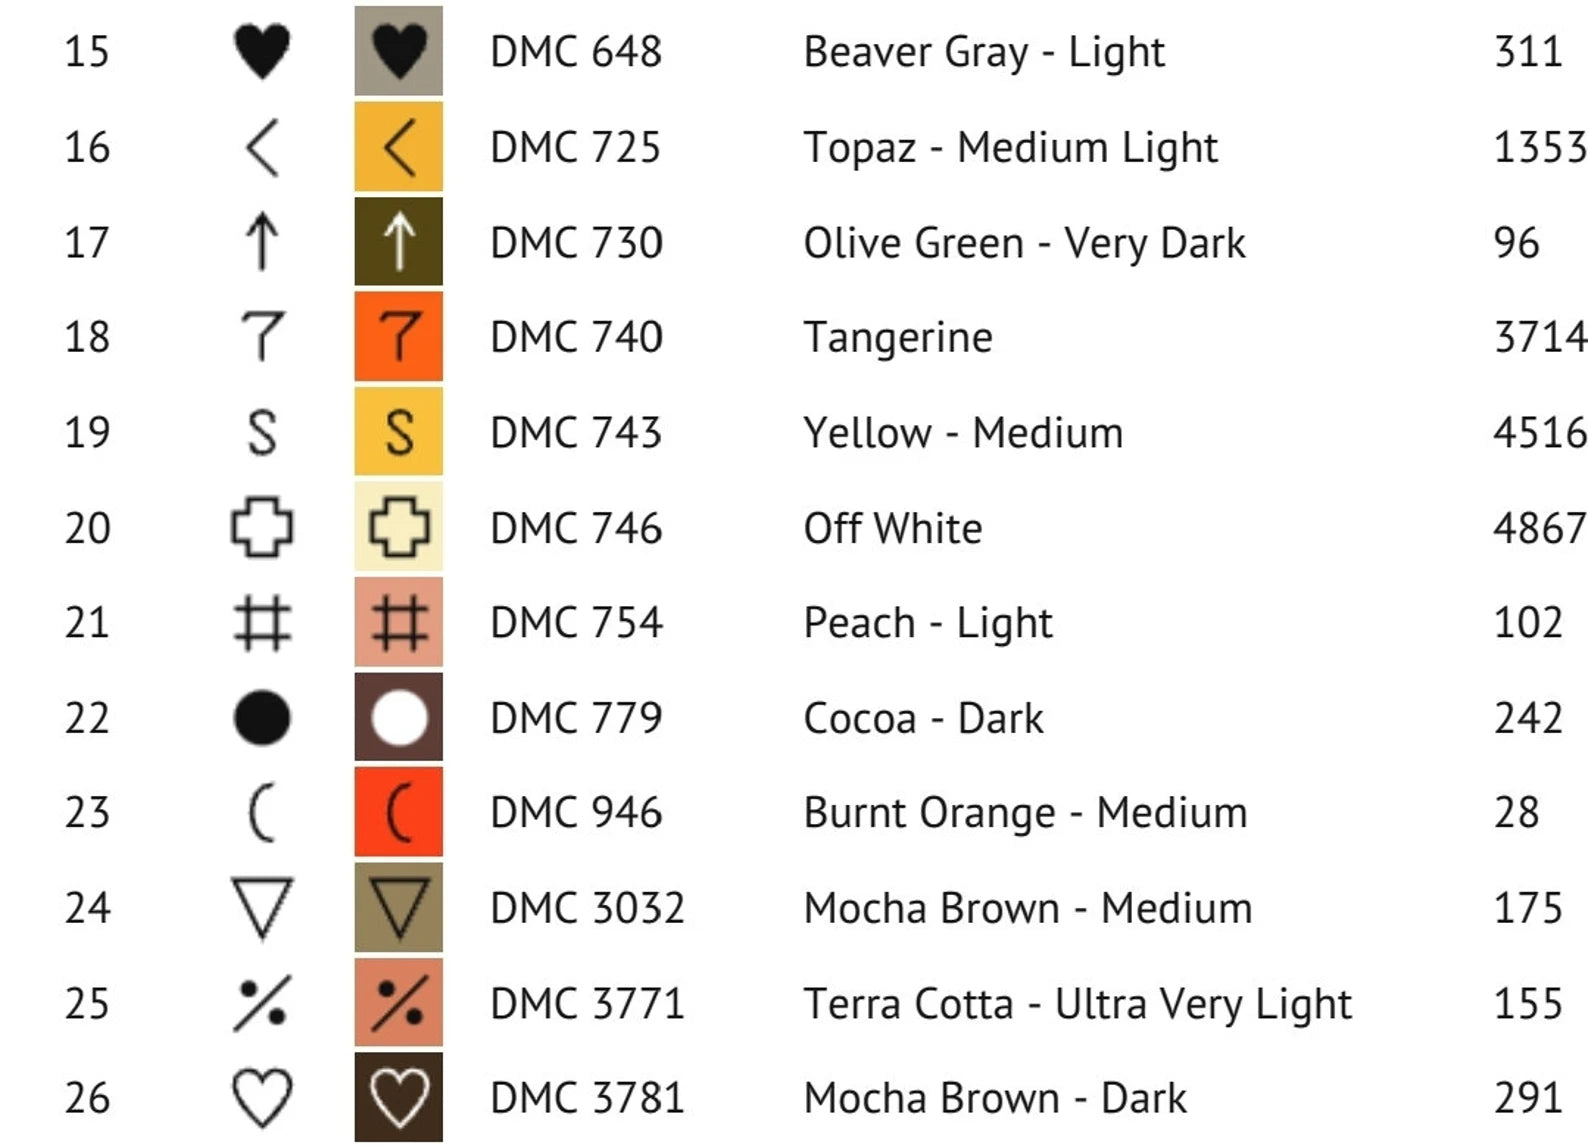1588x1145 pixels.
Task: Select the outlined inverted triangle symbol
Action: (x=262, y=908)
